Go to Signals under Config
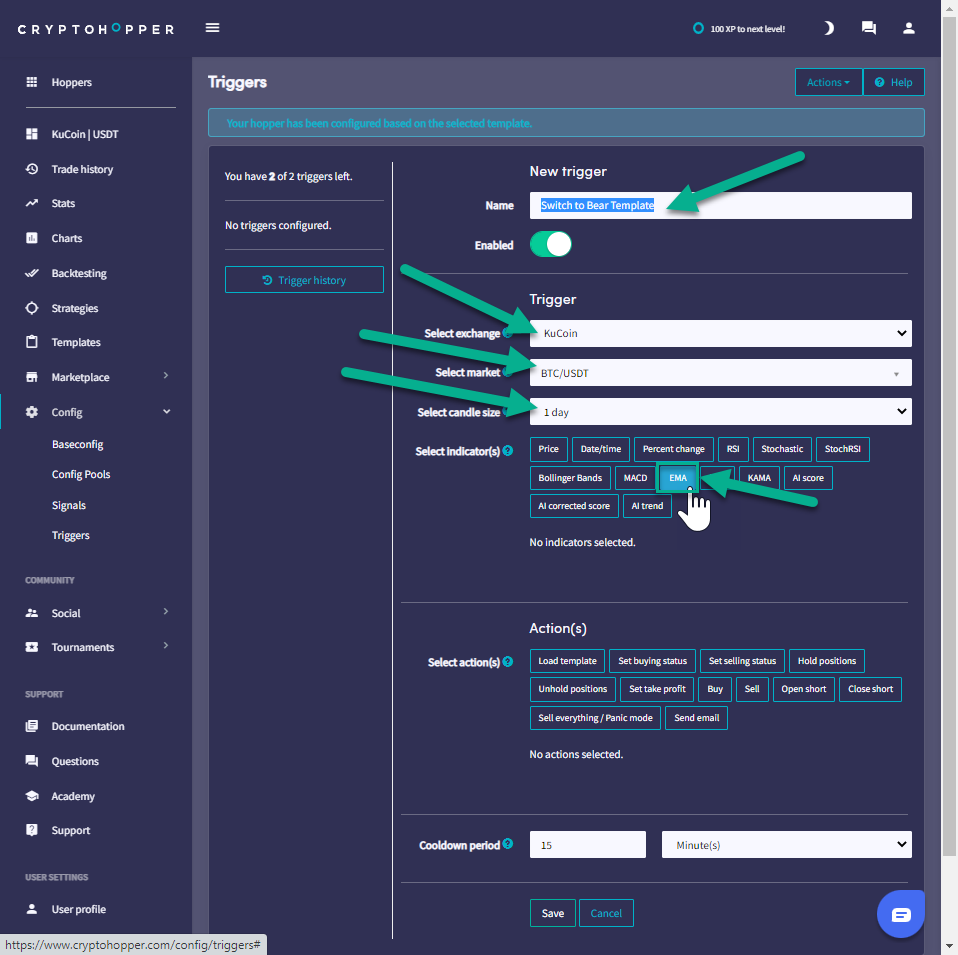The width and height of the screenshot is (958, 955). 69,505
